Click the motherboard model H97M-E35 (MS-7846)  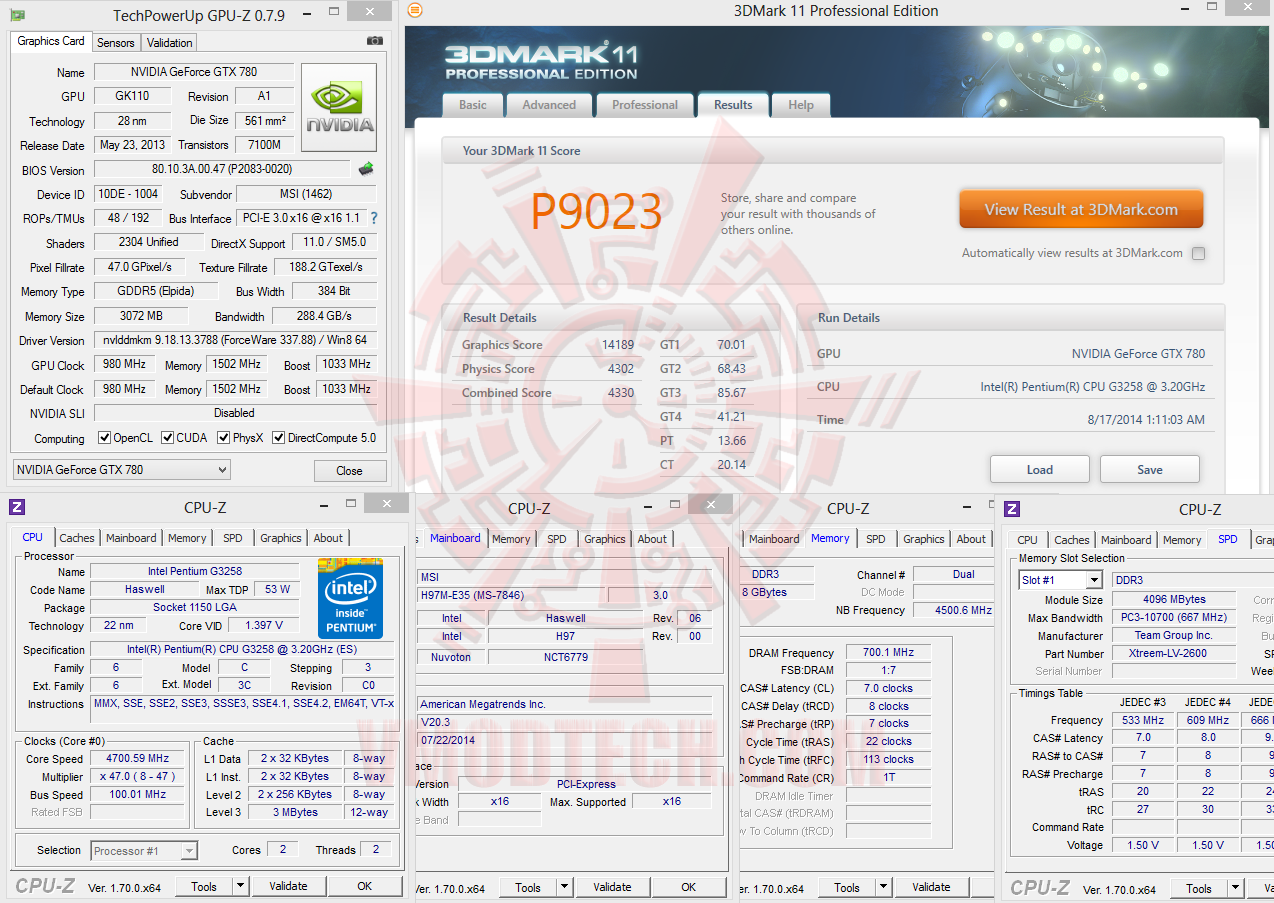[x=510, y=595]
